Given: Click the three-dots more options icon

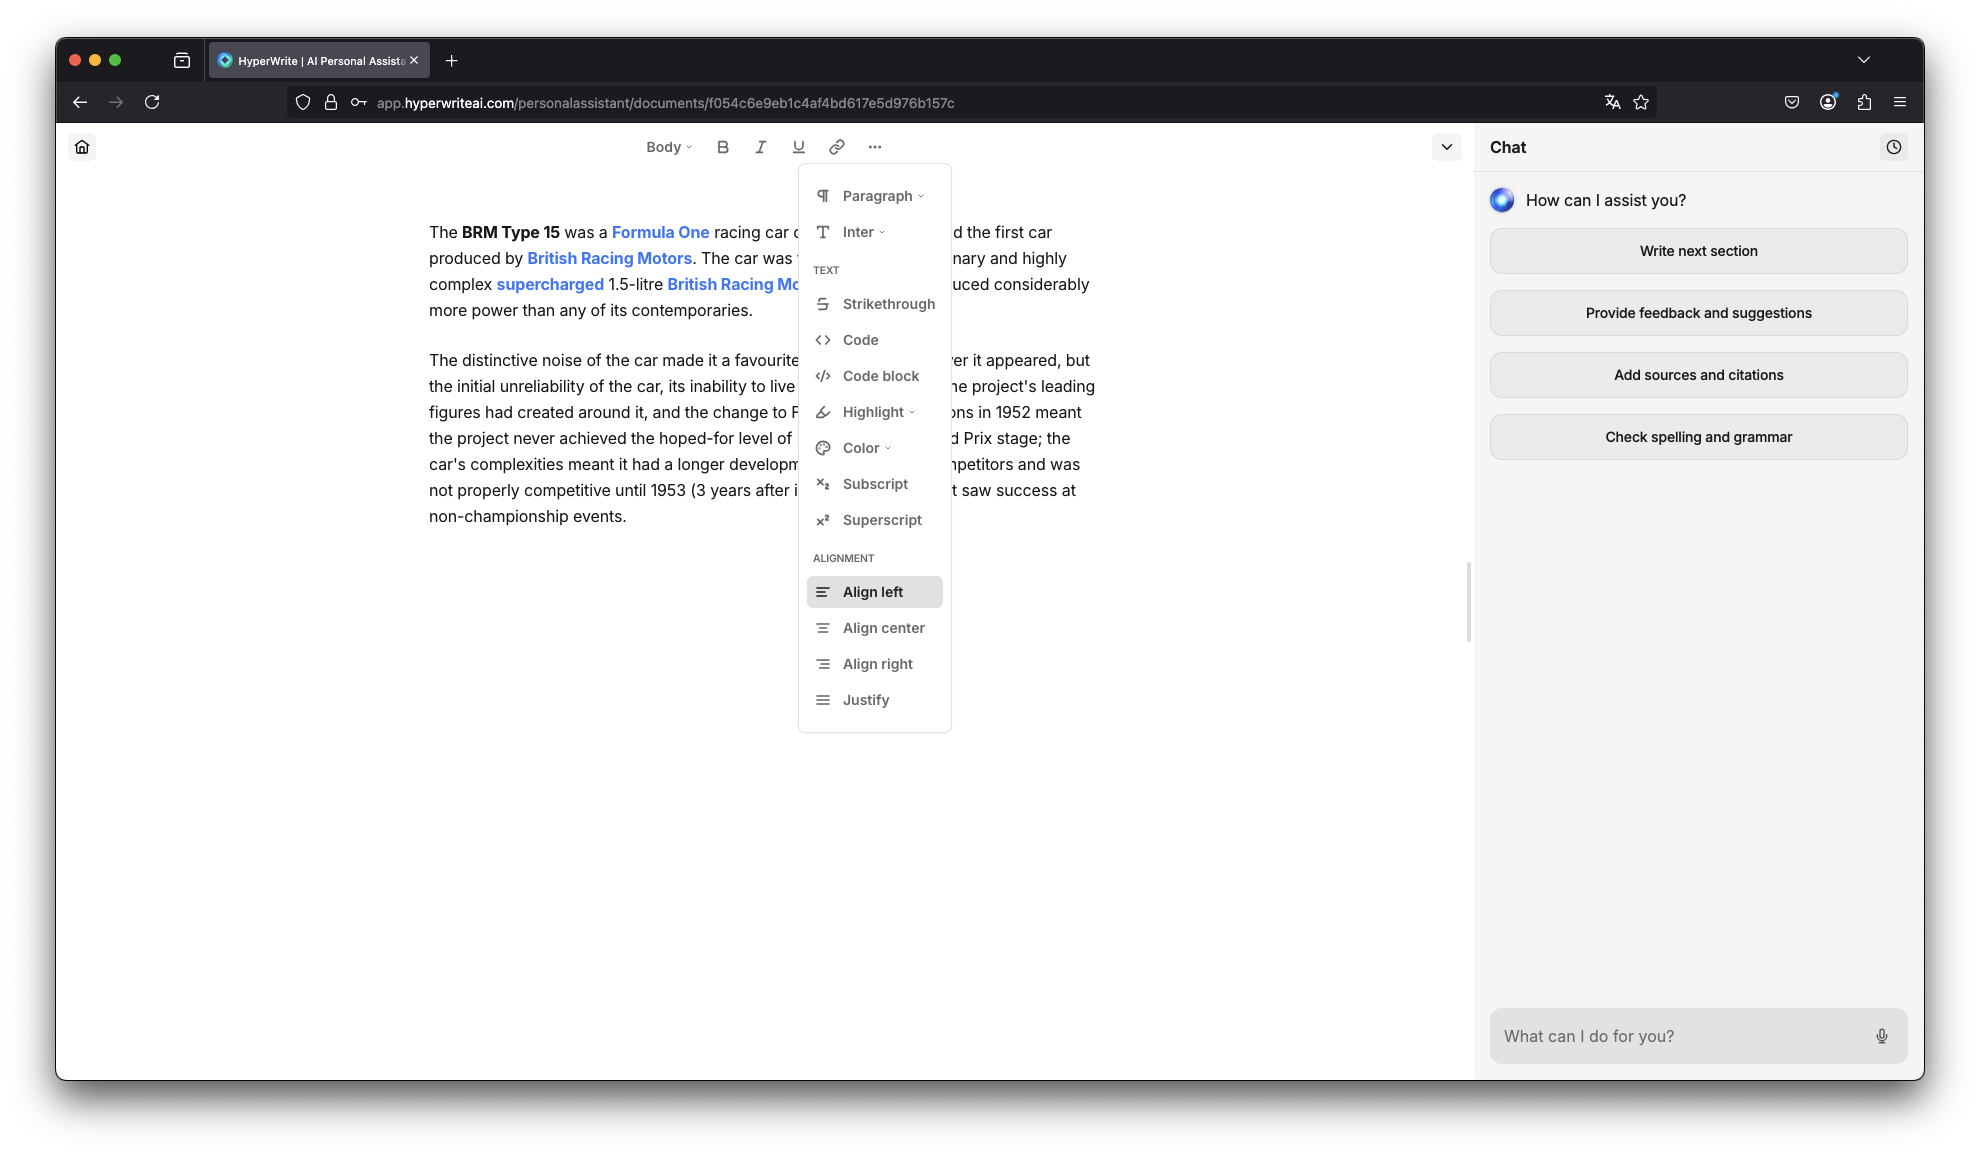Looking at the screenshot, I should point(875,147).
